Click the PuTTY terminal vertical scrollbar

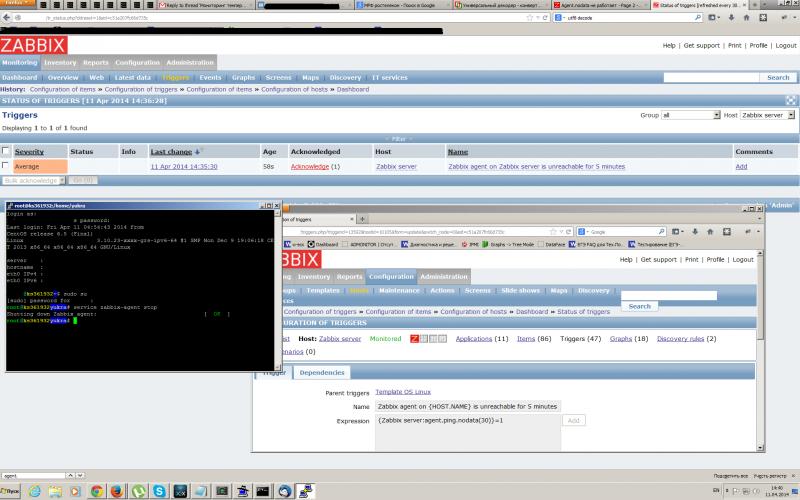tap(278, 288)
